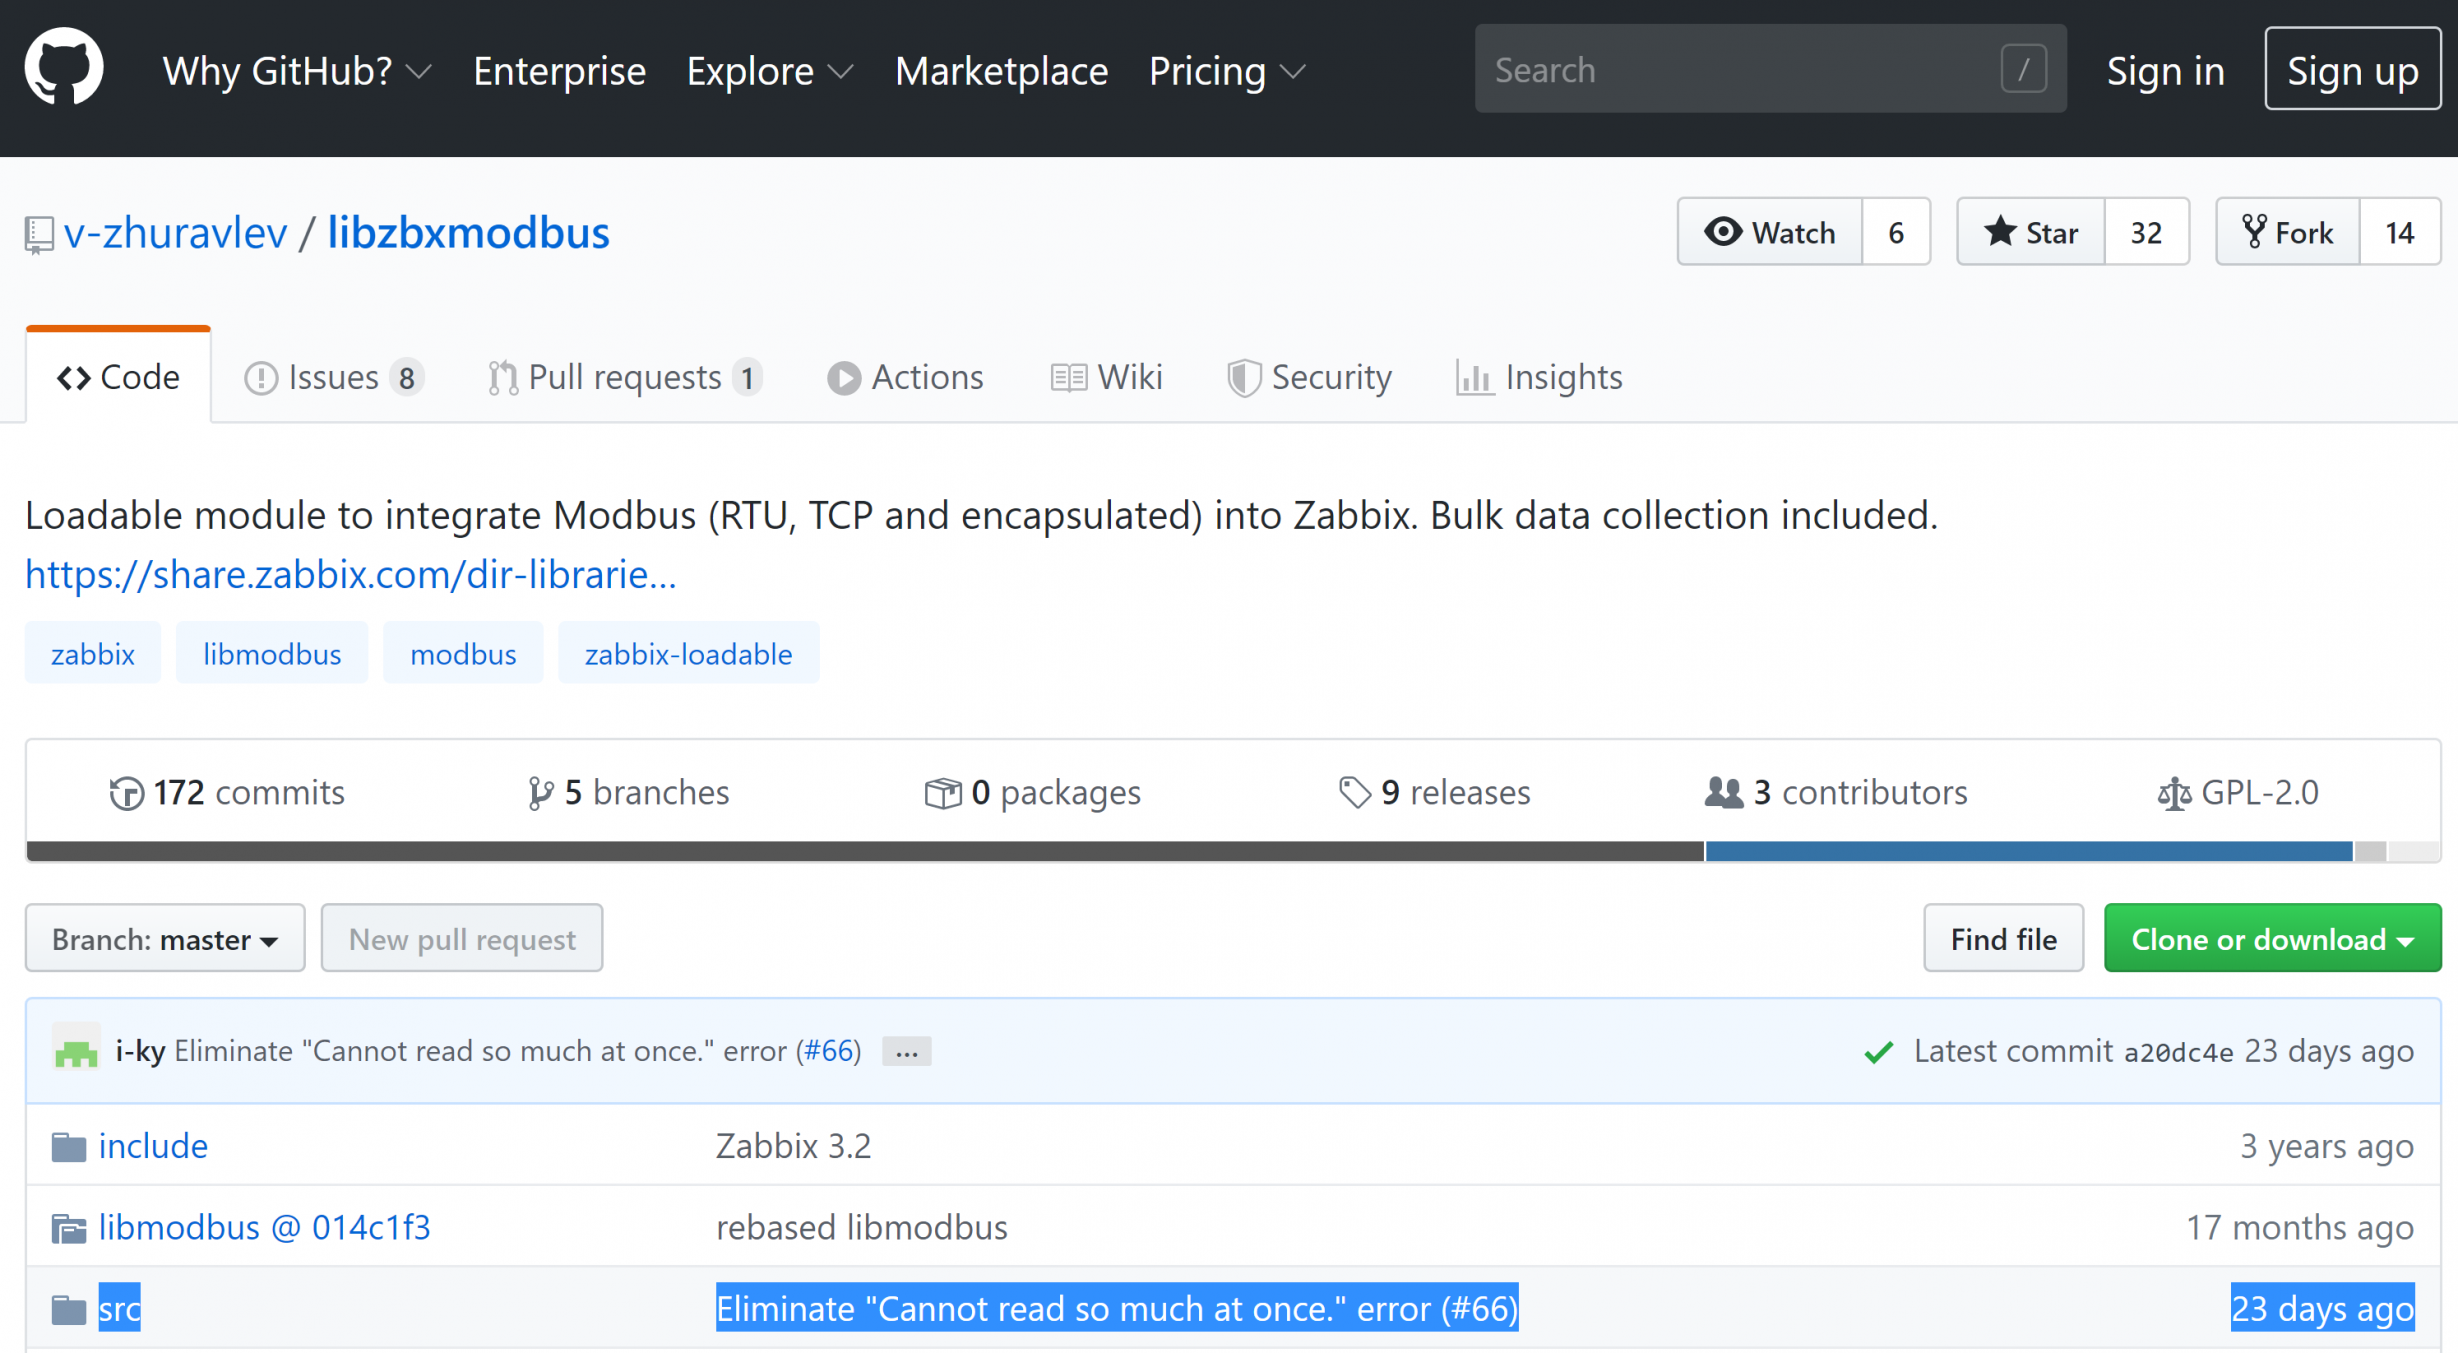The width and height of the screenshot is (2458, 1353).
Task: Open the libmodbus submodule folder
Action: click(x=264, y=1227)
